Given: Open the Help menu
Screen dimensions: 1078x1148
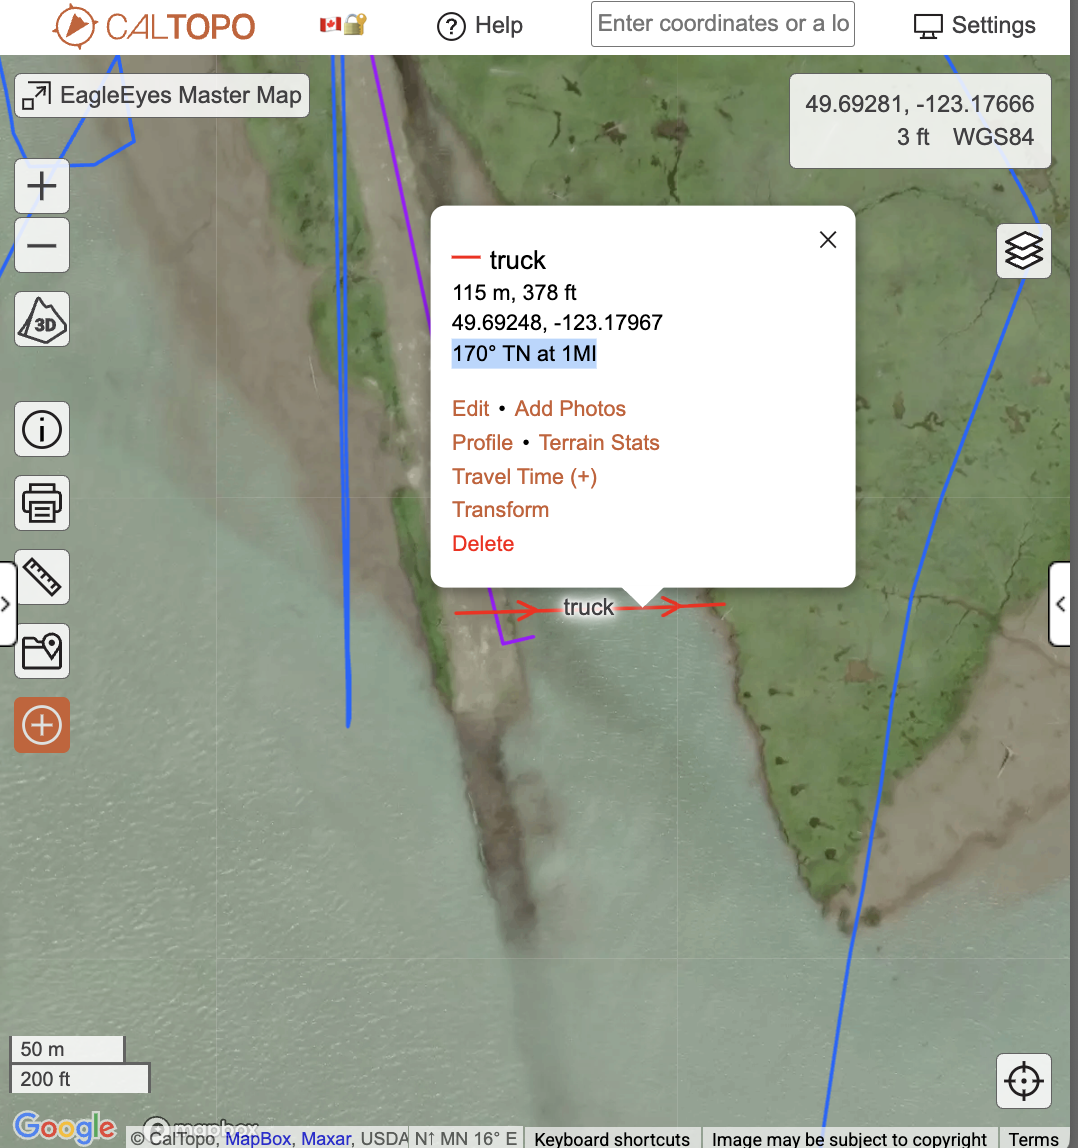Looking at the screenshot, I should click(x=481, y=26).
